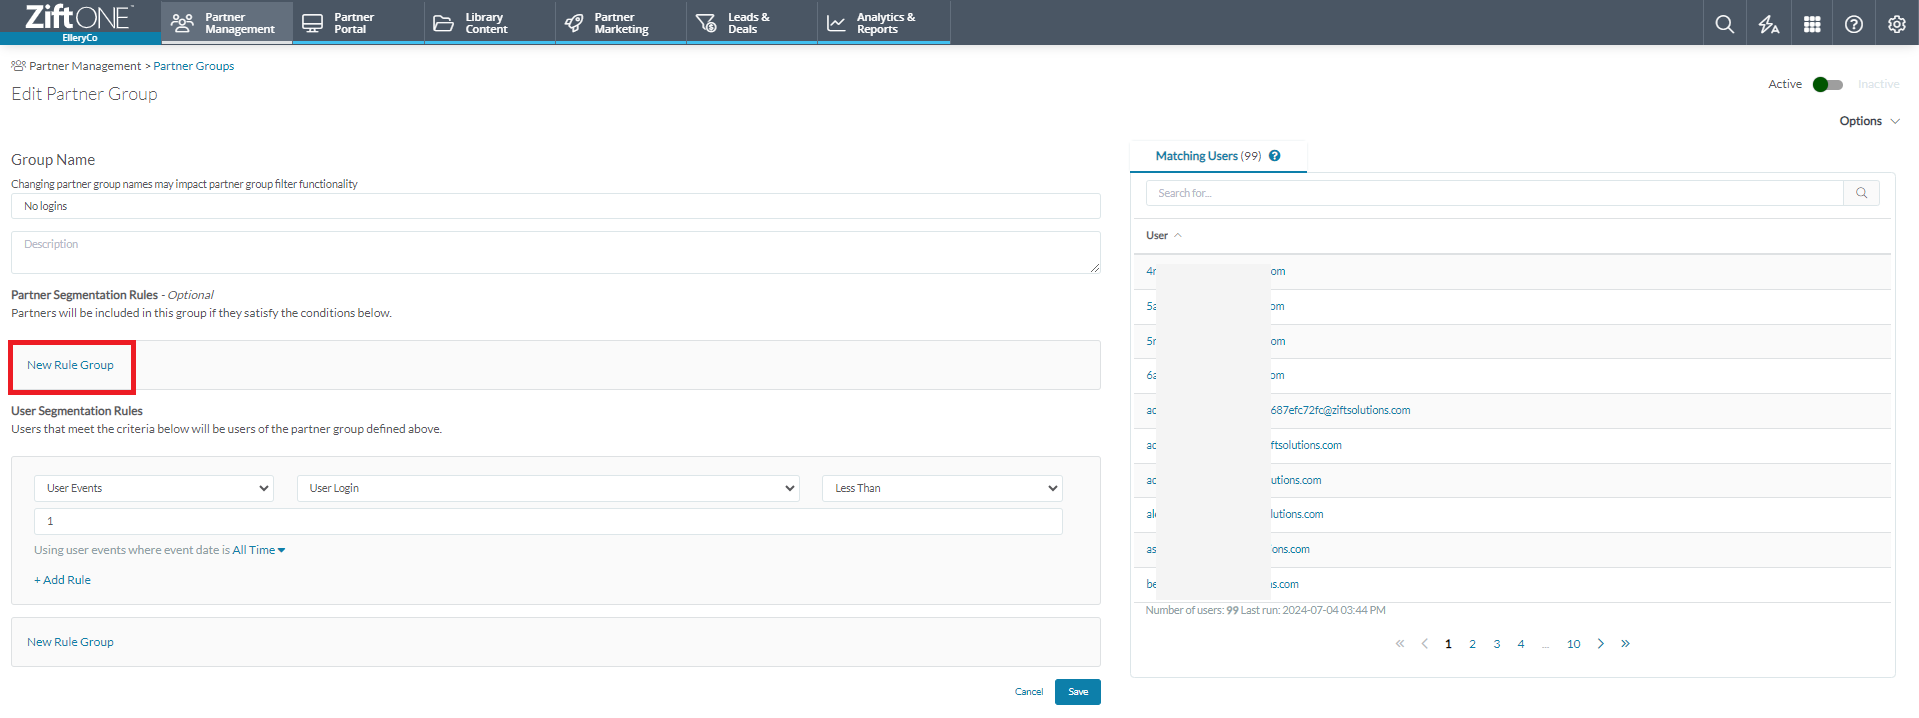The image size is (1919, 718).
Task: Click the search magnifier in top bar
Action: pos(1724,24)
